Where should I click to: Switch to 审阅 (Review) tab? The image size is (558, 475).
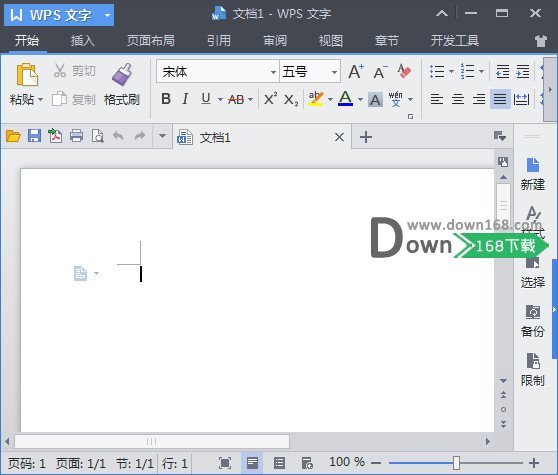275,41
